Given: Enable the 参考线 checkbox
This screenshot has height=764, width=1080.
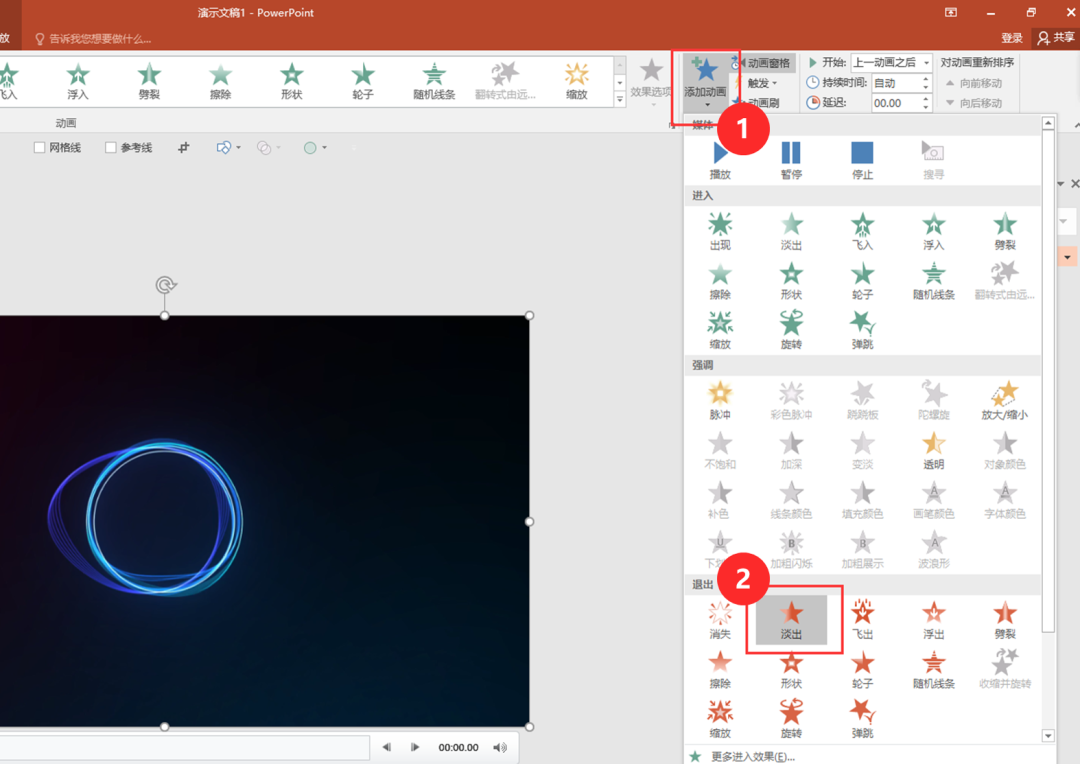Looking at the screenshot, I should 110,147.
